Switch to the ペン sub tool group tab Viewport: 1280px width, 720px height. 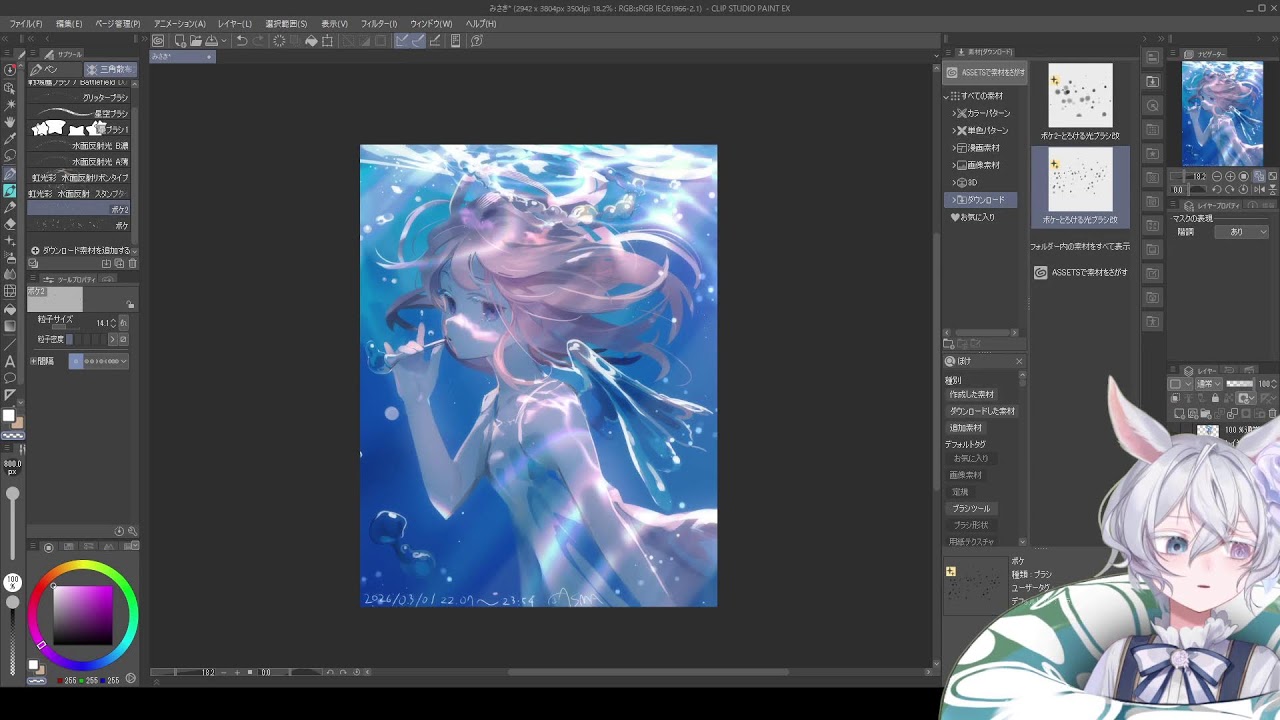54,70
